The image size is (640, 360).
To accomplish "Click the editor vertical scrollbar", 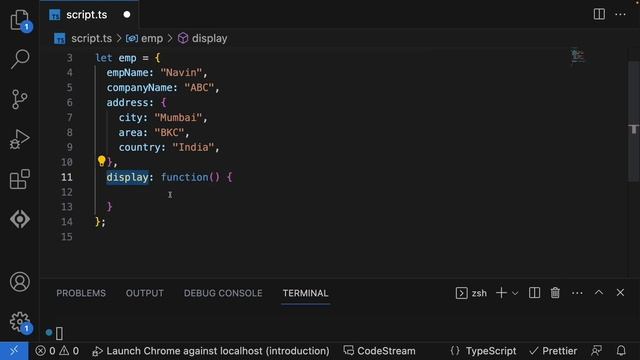I will click(633, 121).
